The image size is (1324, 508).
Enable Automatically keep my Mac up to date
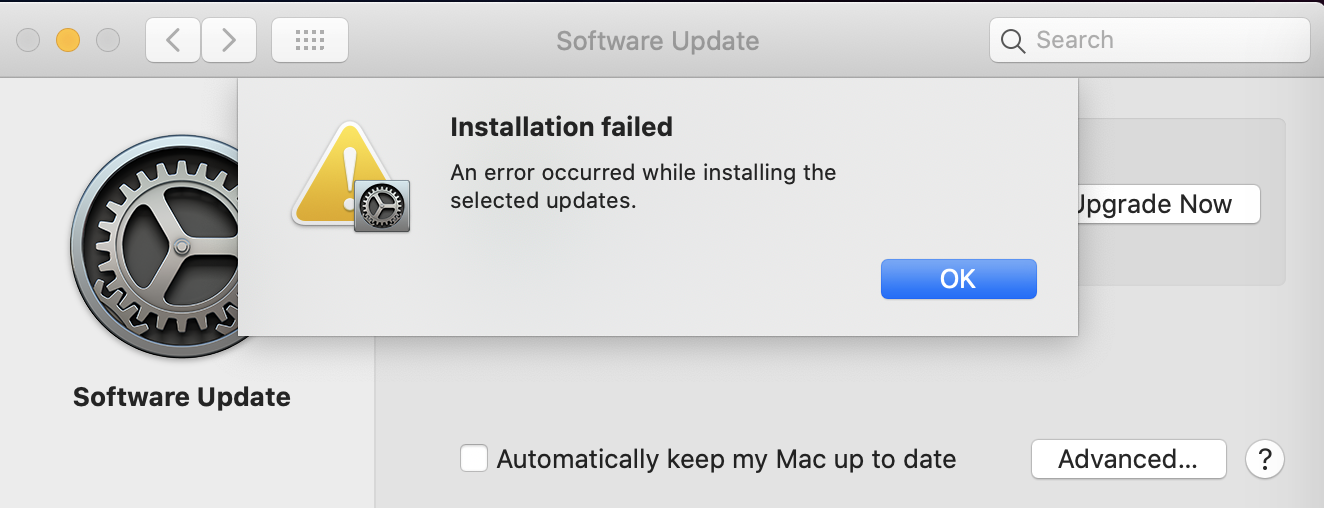tap(474, 459)
